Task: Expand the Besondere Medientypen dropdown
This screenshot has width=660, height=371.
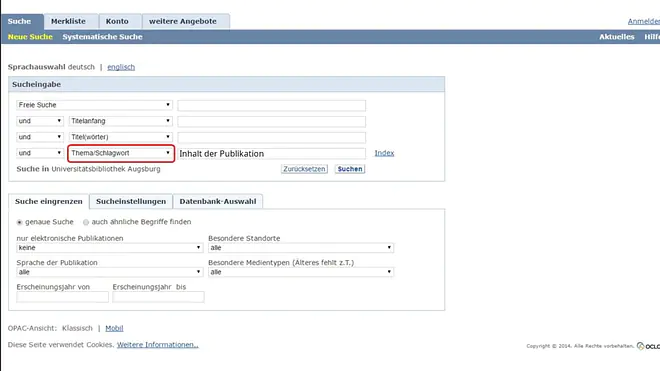Action: (x=301, y=272)
